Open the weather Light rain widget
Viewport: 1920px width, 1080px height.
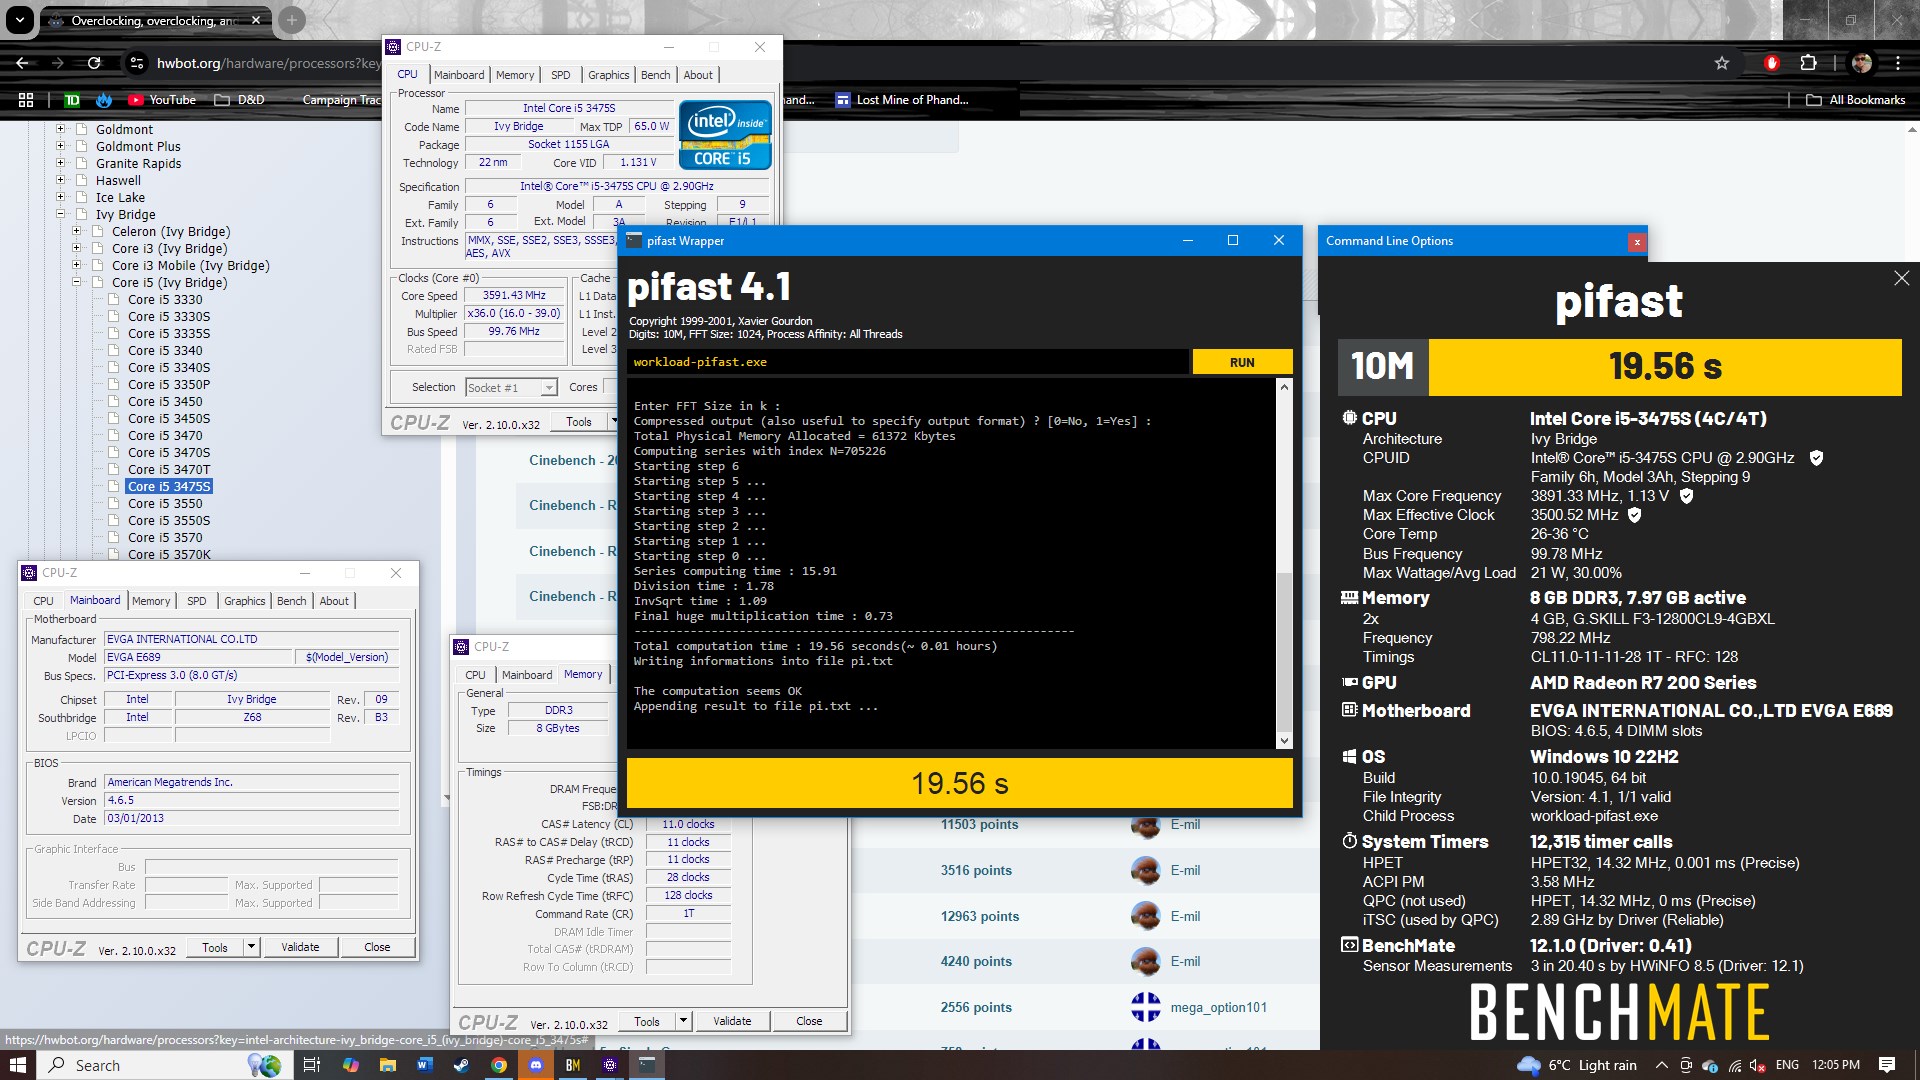[x=1575, y=1065]
